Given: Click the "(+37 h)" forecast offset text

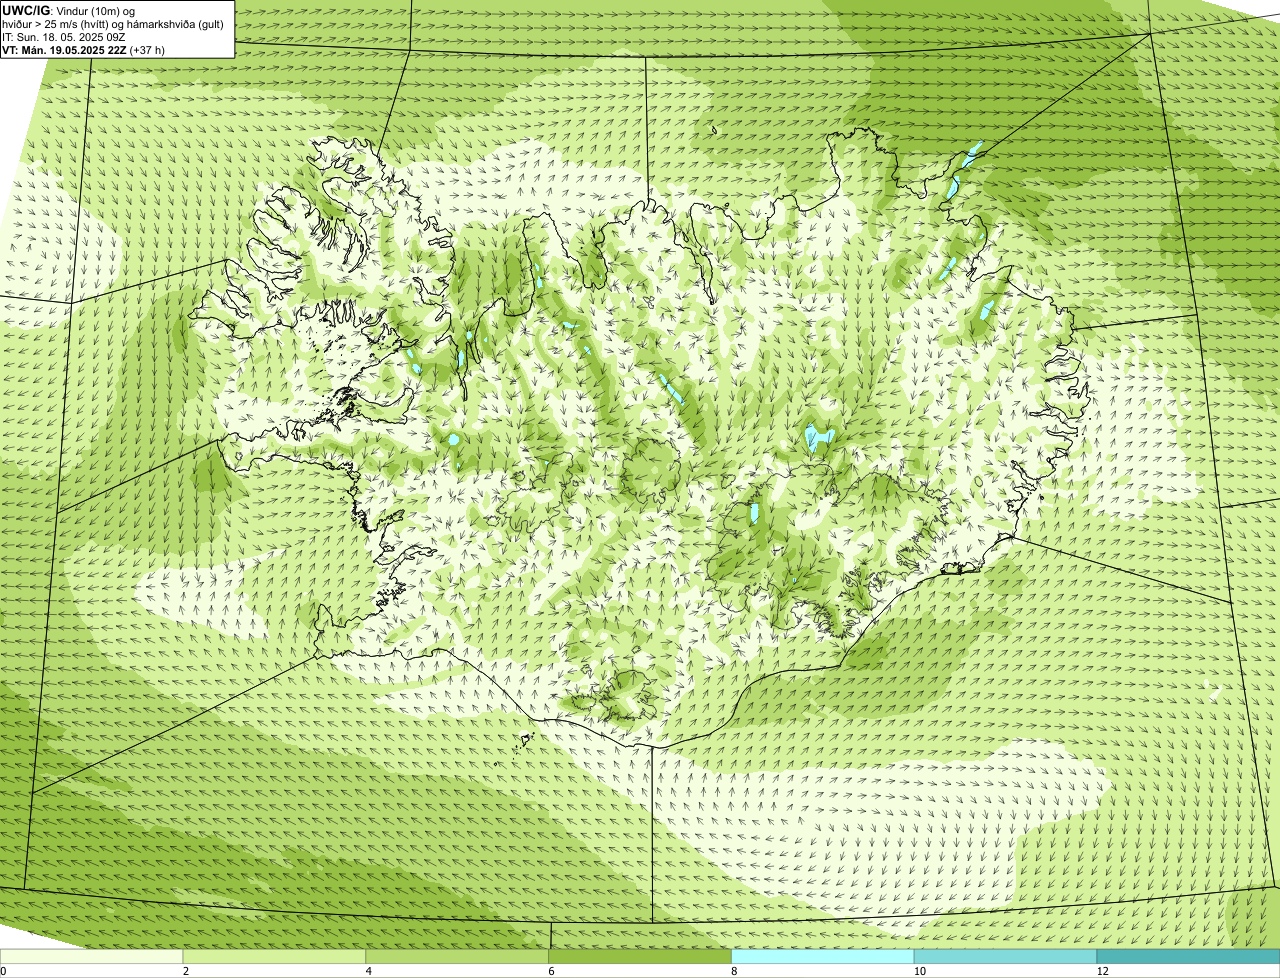Looking at the screenshot, I should [x=147, y=50].
